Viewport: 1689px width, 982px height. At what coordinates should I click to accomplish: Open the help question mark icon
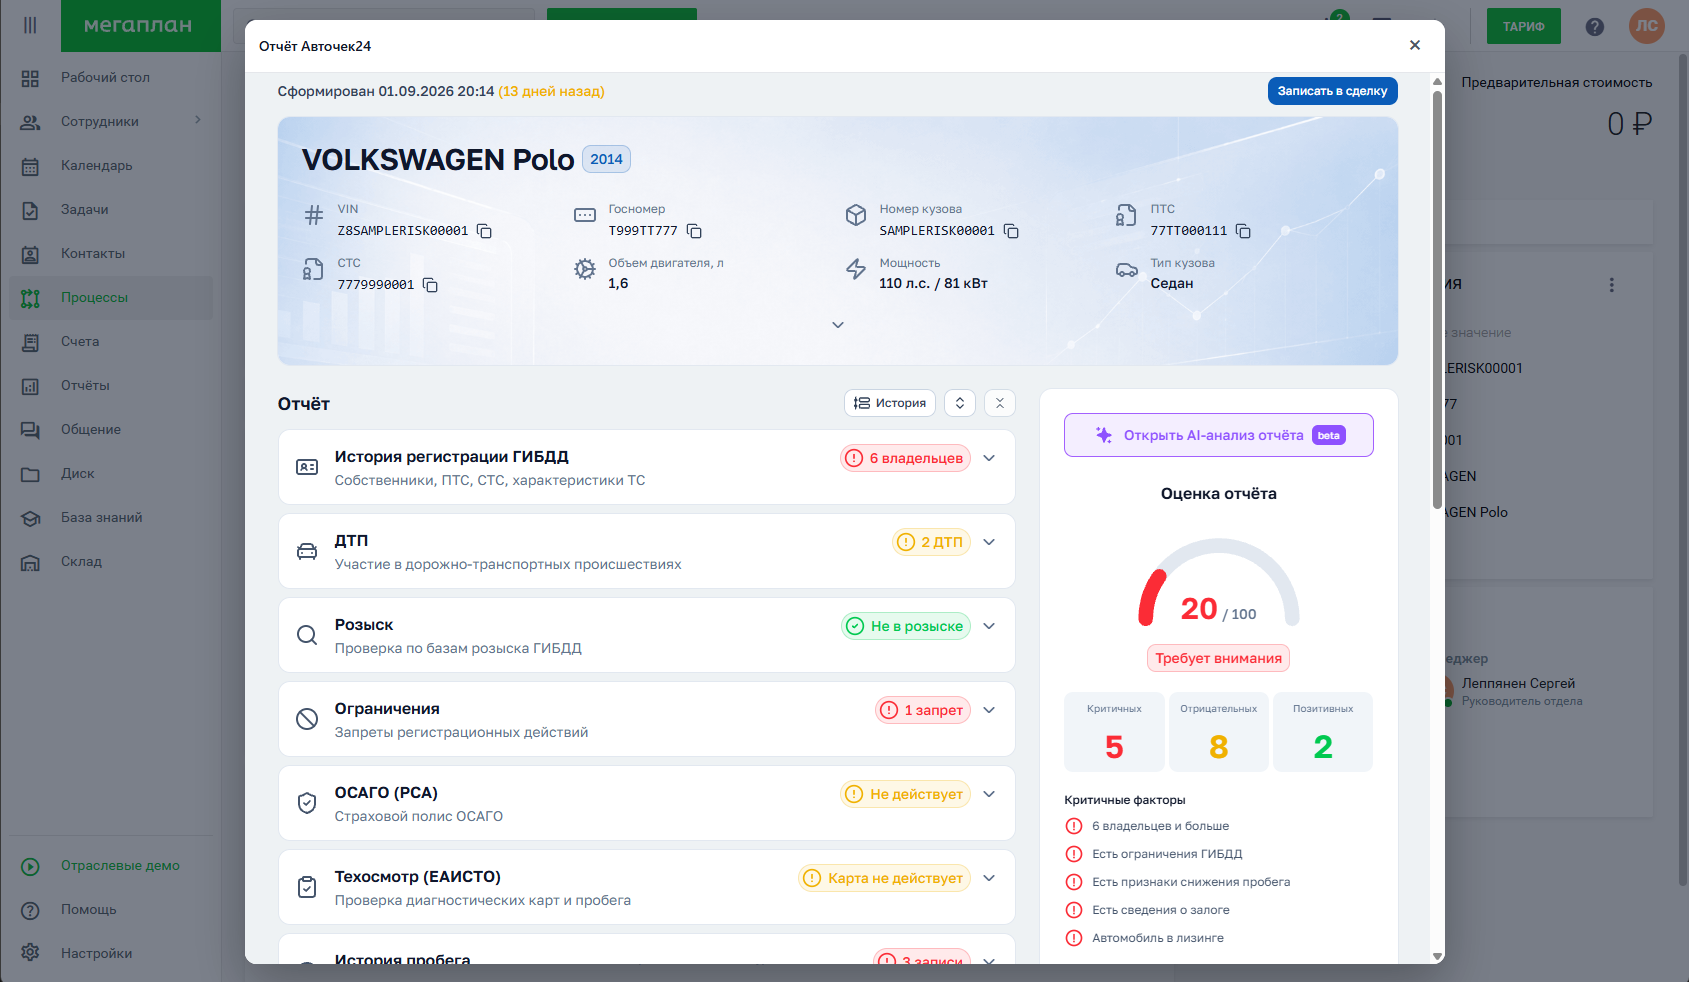1595,27
